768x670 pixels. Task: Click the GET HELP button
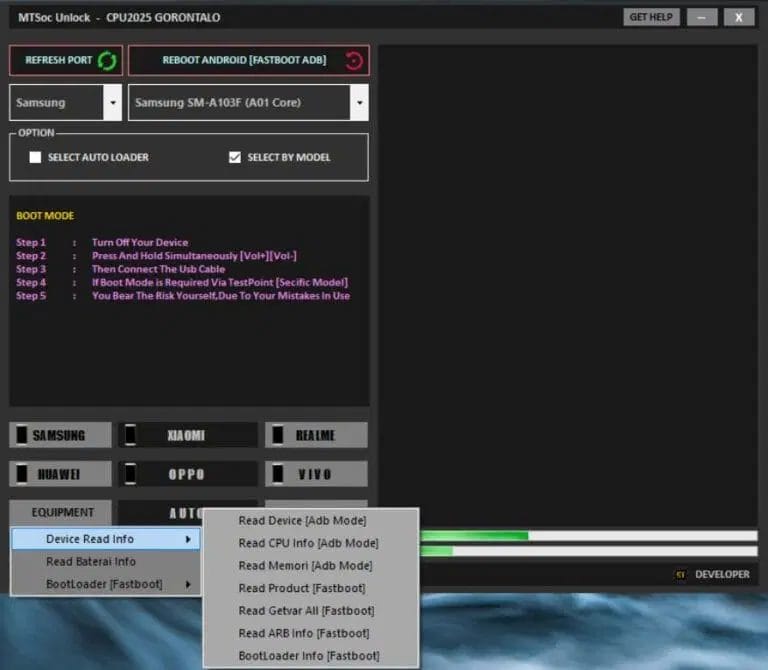click(x=652, y=17)
